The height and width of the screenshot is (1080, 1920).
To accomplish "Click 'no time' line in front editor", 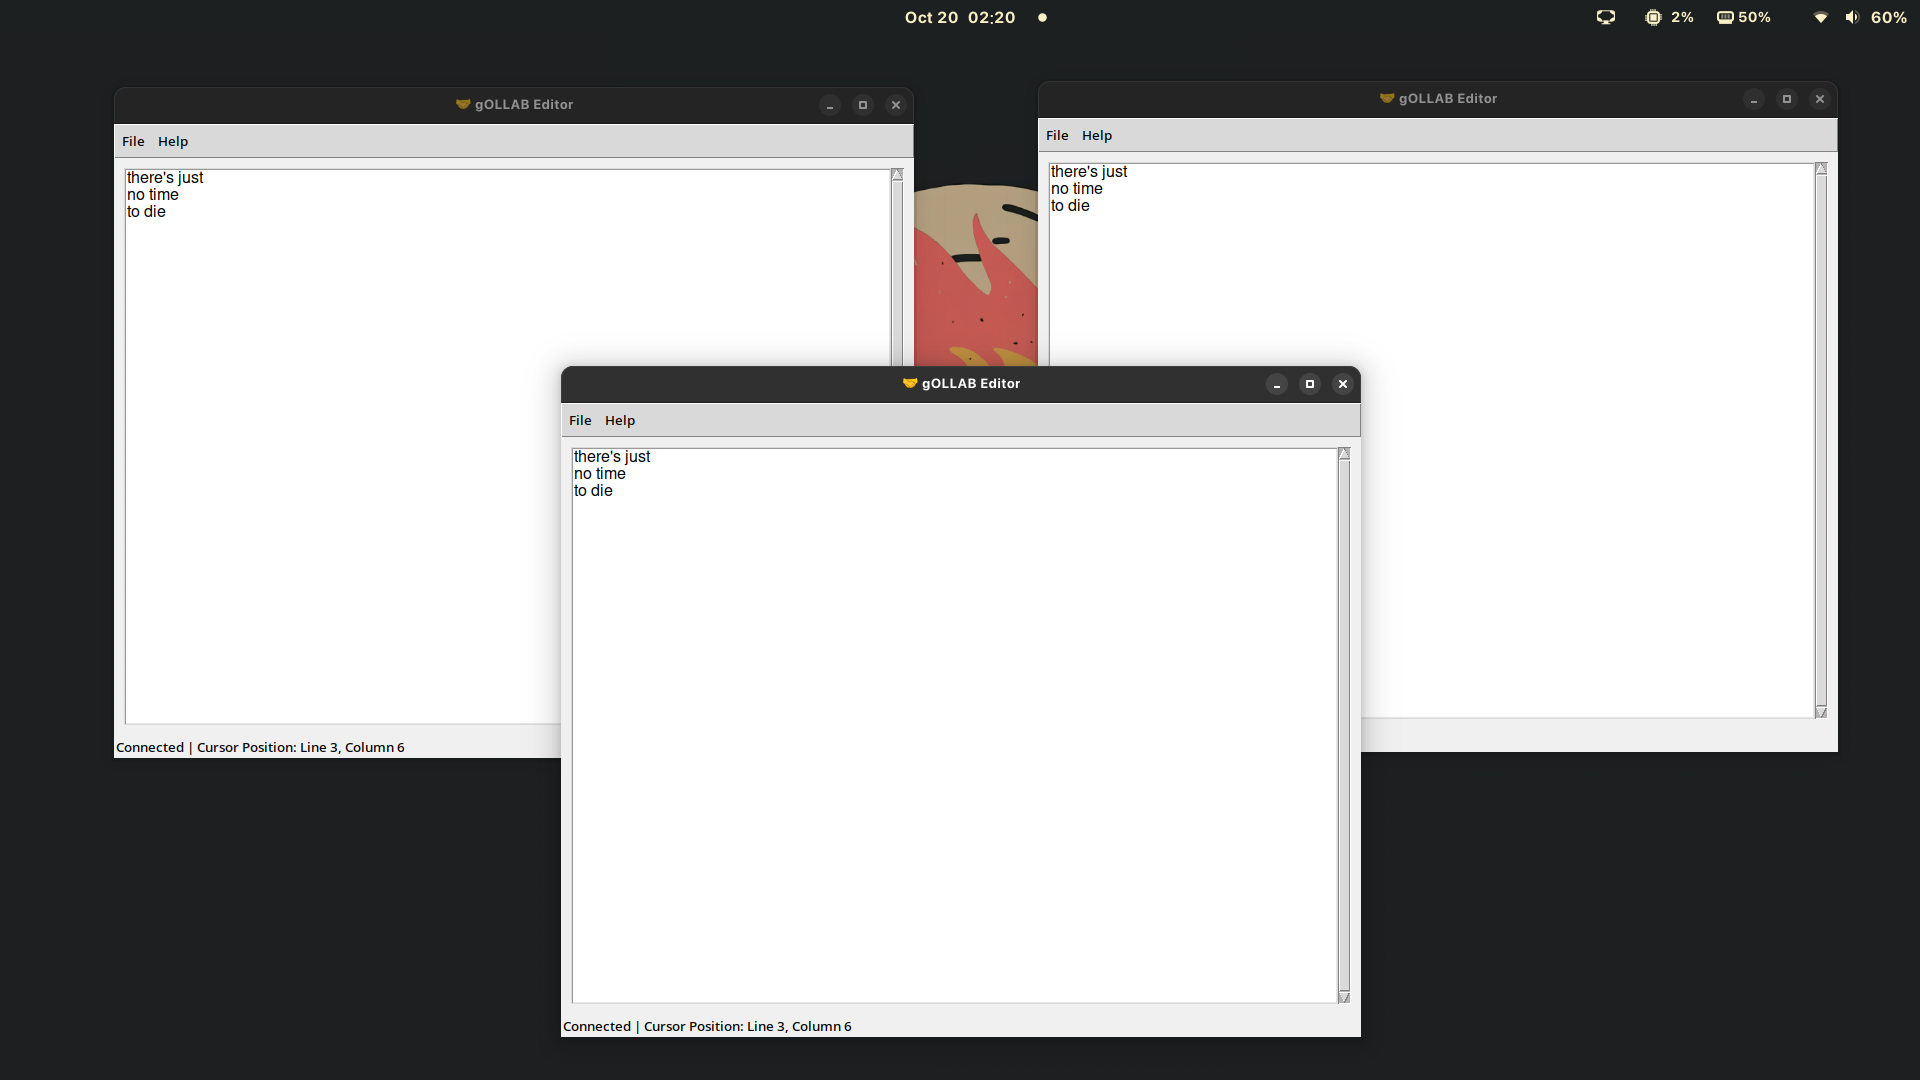I will [600, 474].
